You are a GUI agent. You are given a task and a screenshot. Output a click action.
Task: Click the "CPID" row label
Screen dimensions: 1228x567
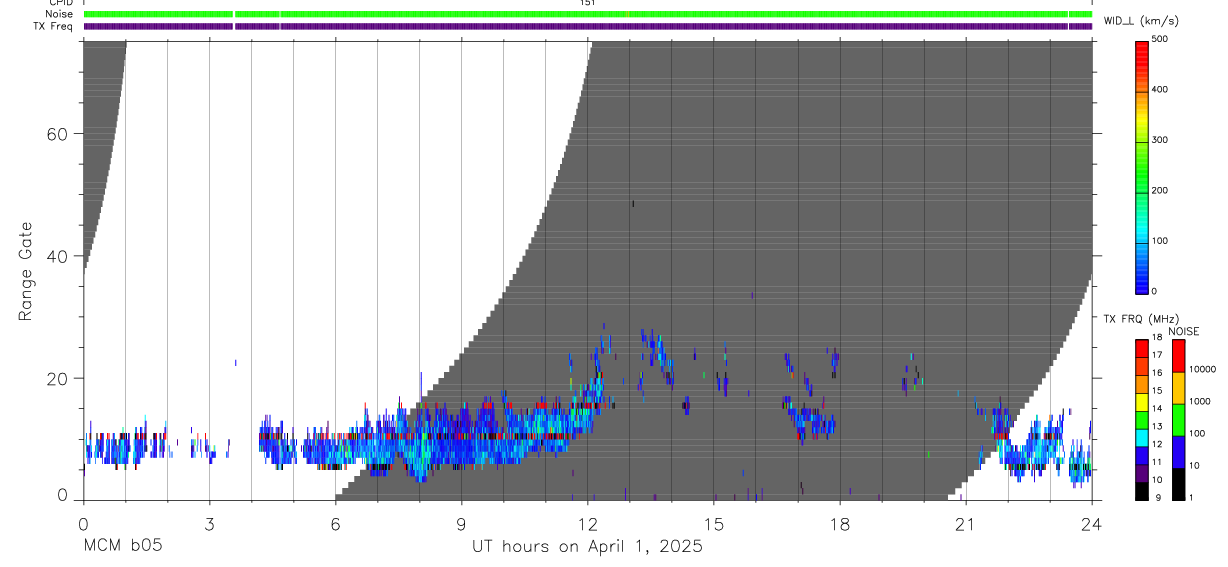(x=60, y=3)
